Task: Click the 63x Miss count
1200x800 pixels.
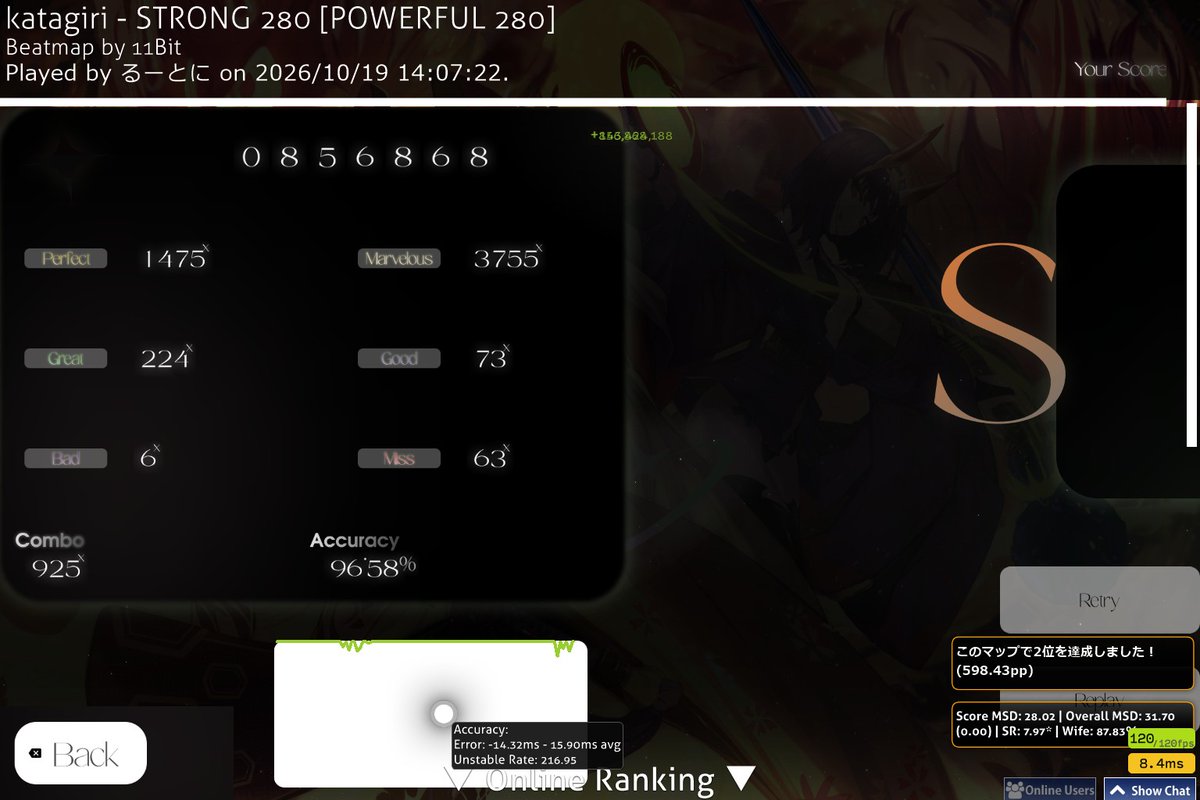Action: coord(491,458)
